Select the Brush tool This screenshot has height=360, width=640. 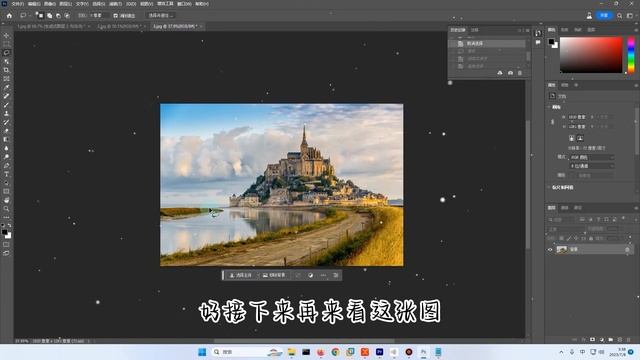pyautogui.click(x=6, y=104)
